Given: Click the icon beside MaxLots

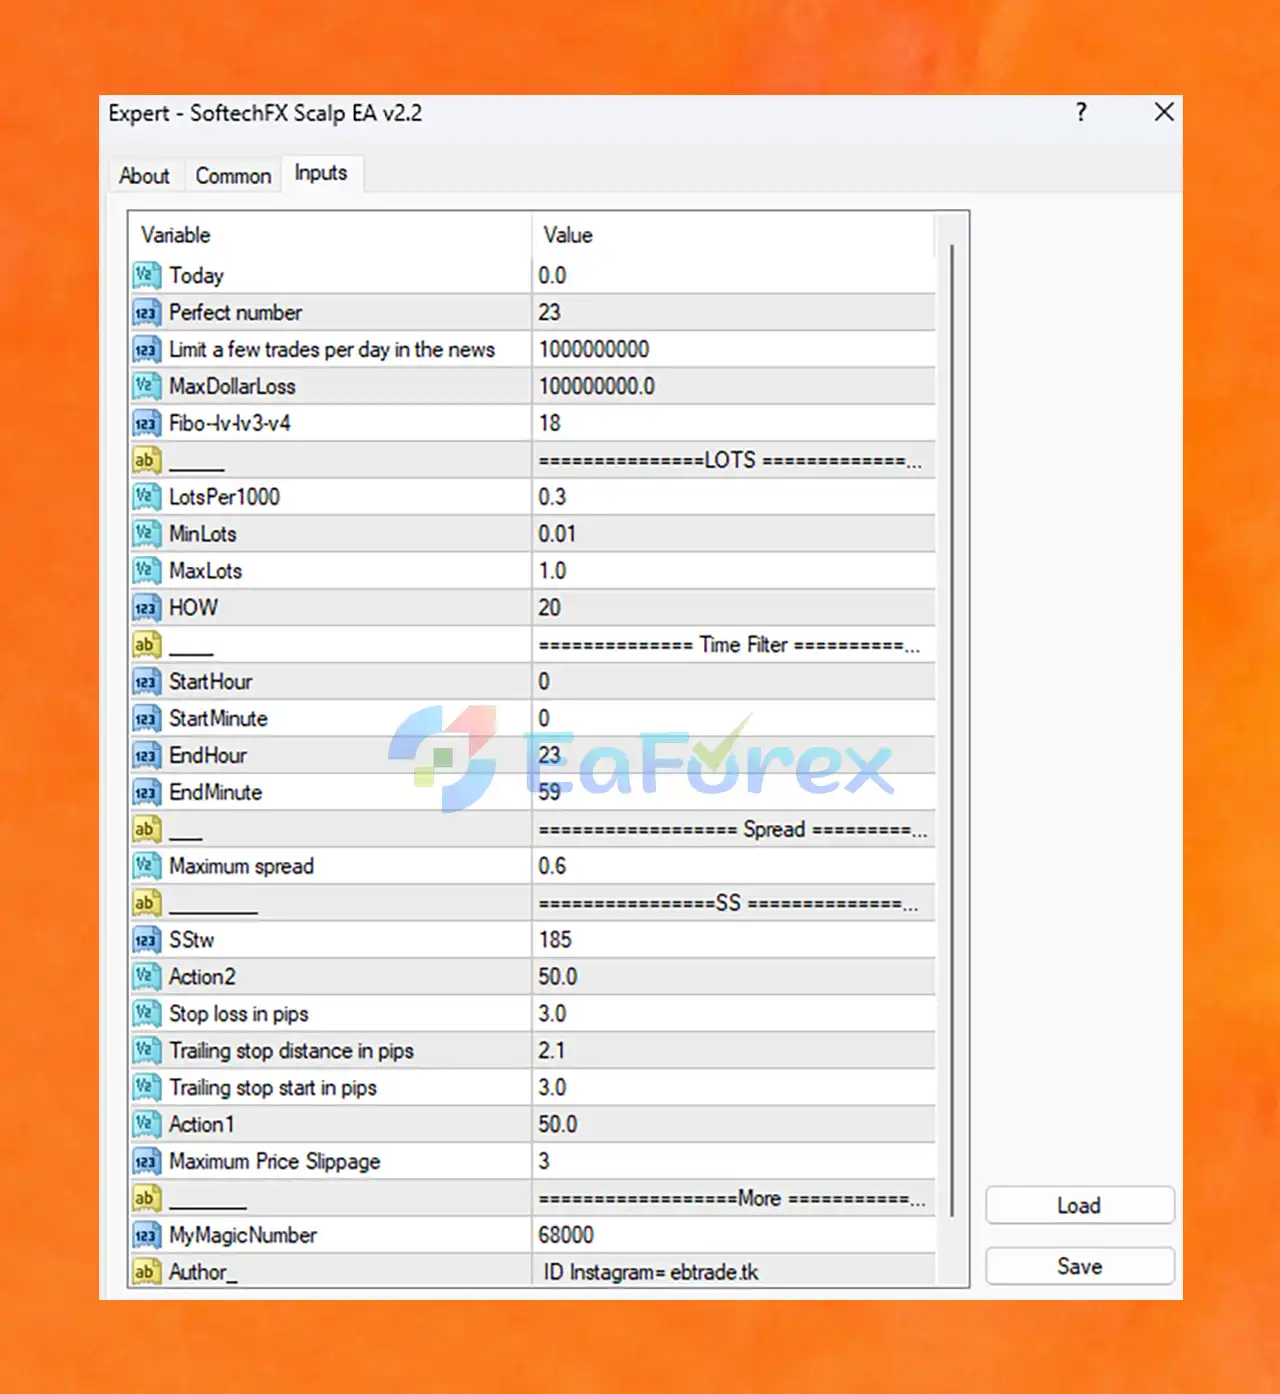Looking at the screenshot, I should point(146,571).
